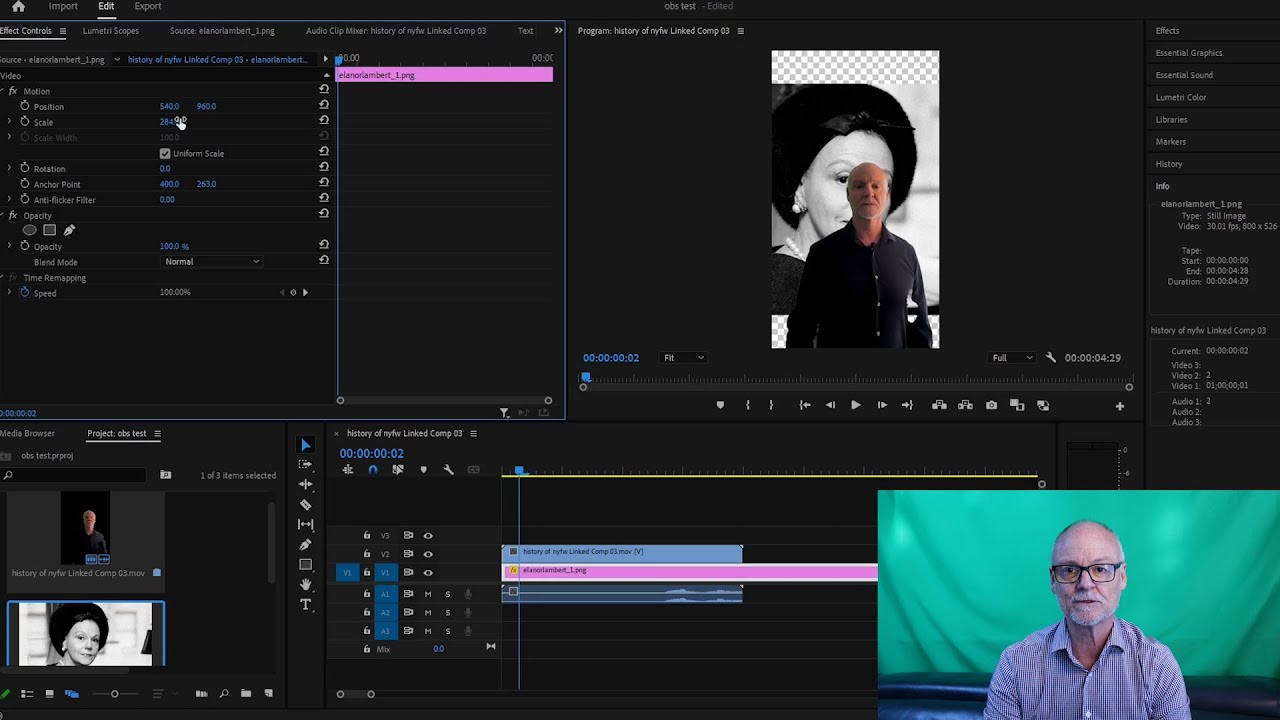Image resolution: width=1280 pixels, height=720 pixels.
Task: Step forward one frame
Action: [882, 405]
